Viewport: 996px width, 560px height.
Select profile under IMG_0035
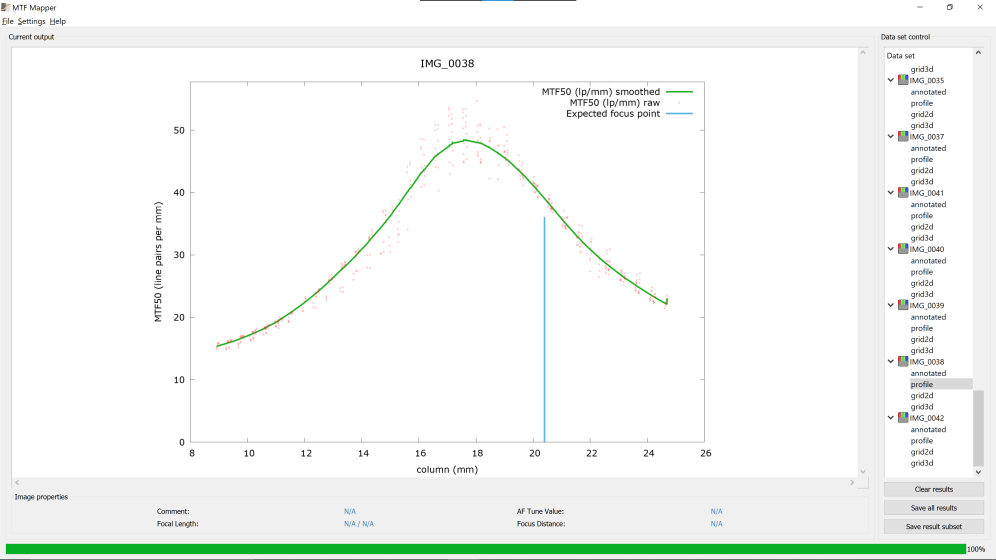pos(922,103)
